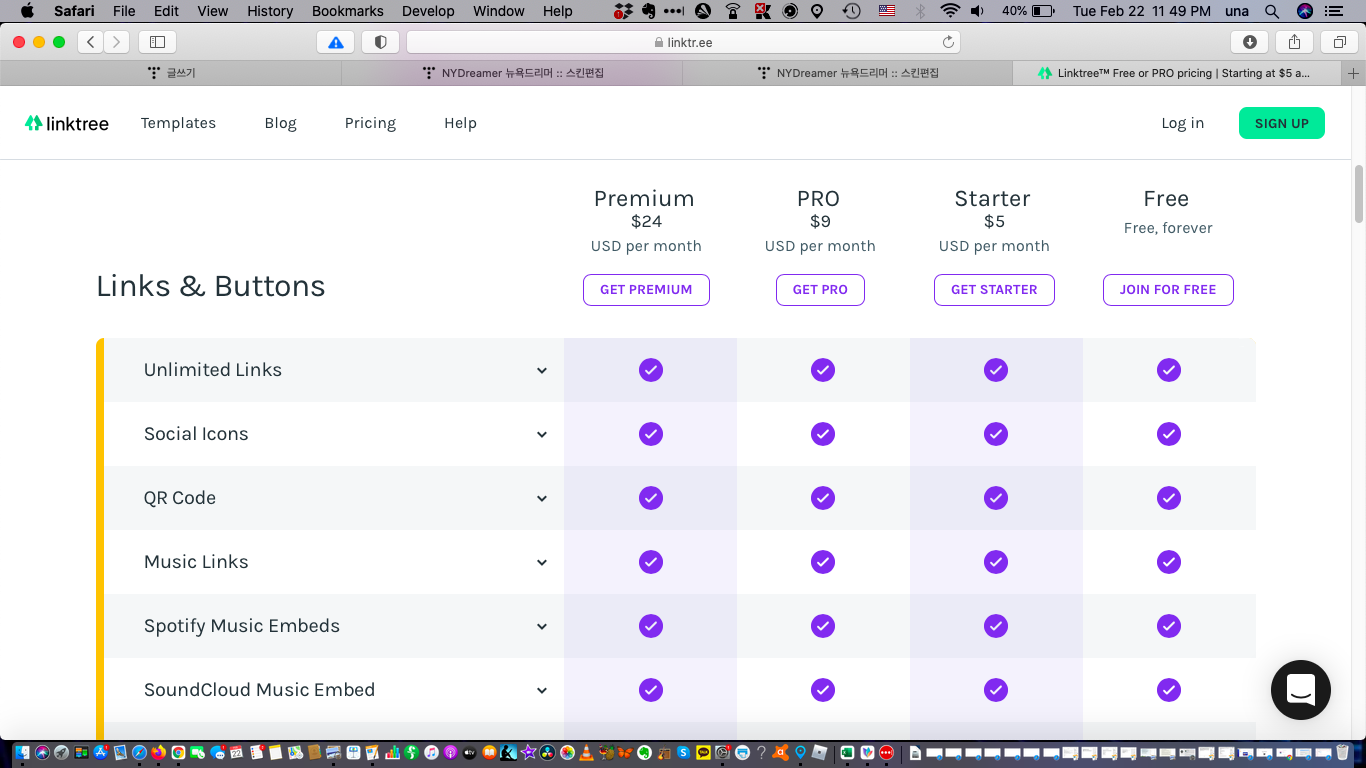Open the Bookmarks menu
This screenshot has height=768, width=1366.
coord(348,11)
